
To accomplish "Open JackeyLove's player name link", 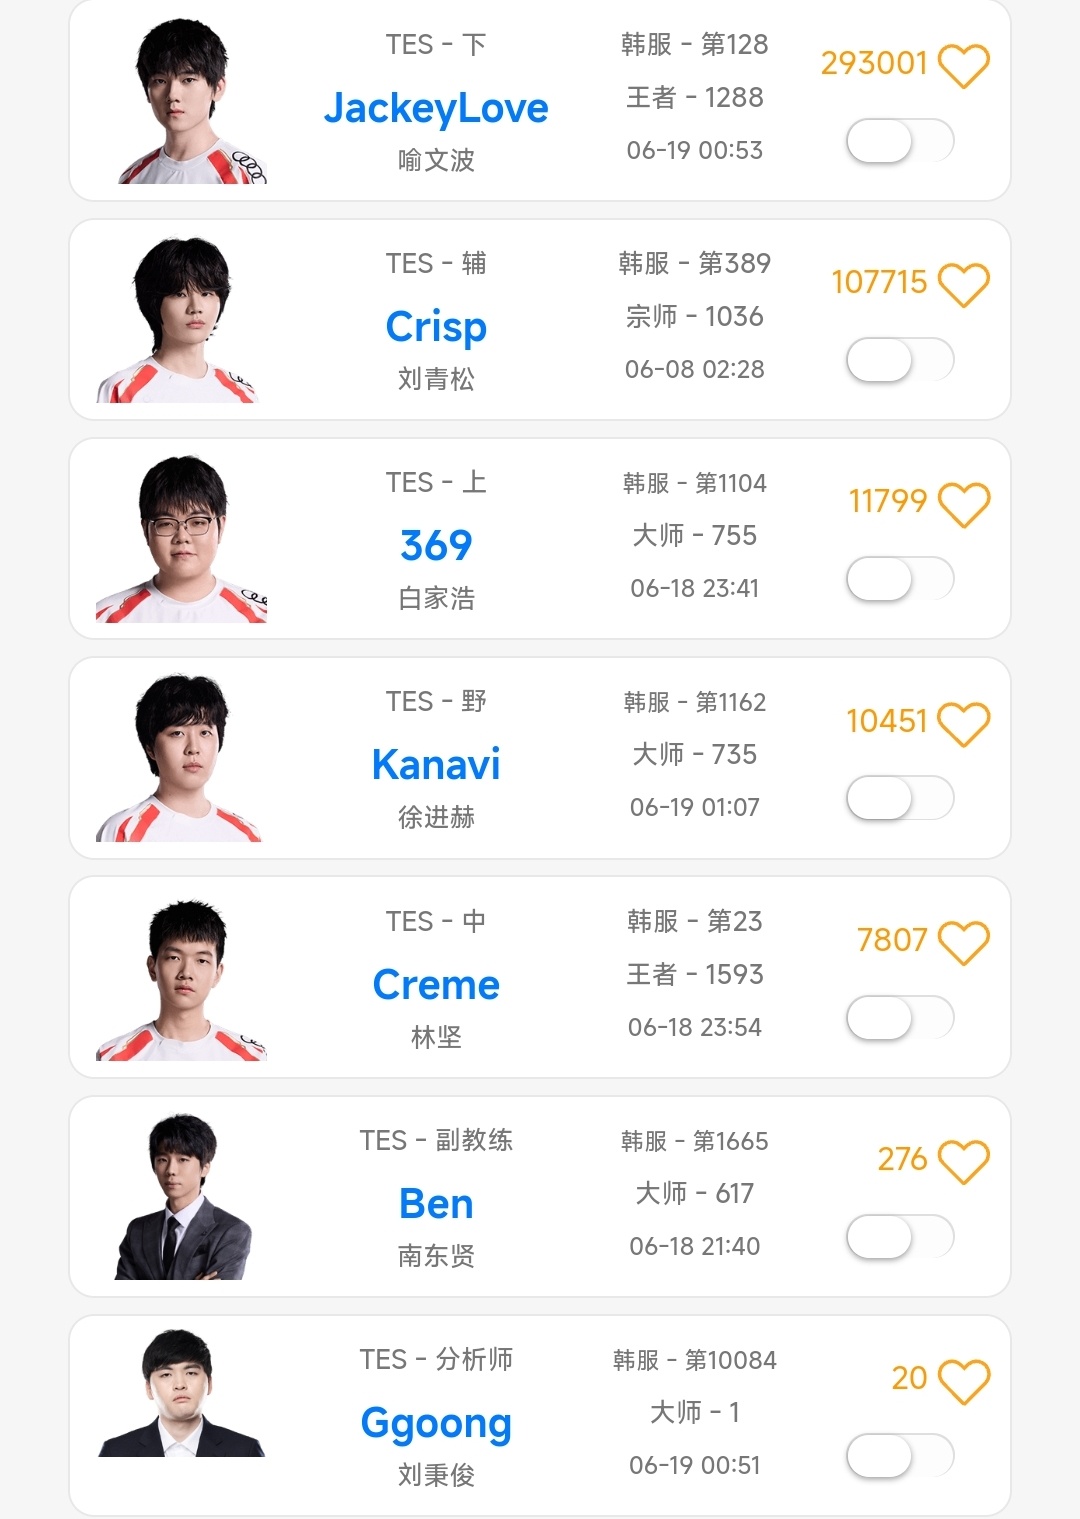I will pos(436,108).
